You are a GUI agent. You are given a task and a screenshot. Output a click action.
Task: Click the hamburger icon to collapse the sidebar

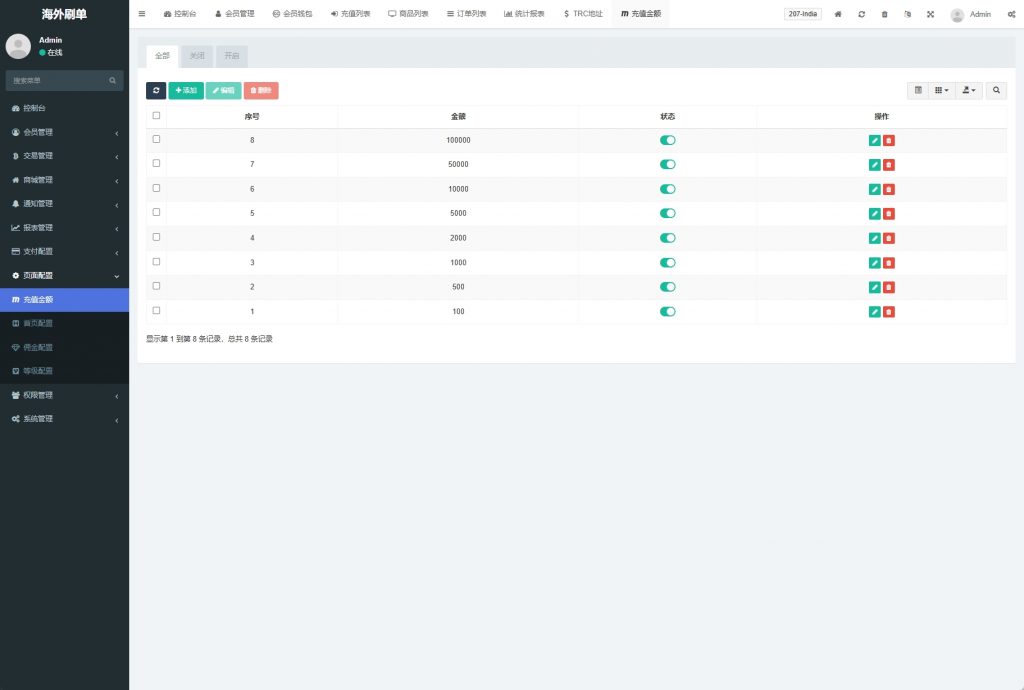[141, 14]
